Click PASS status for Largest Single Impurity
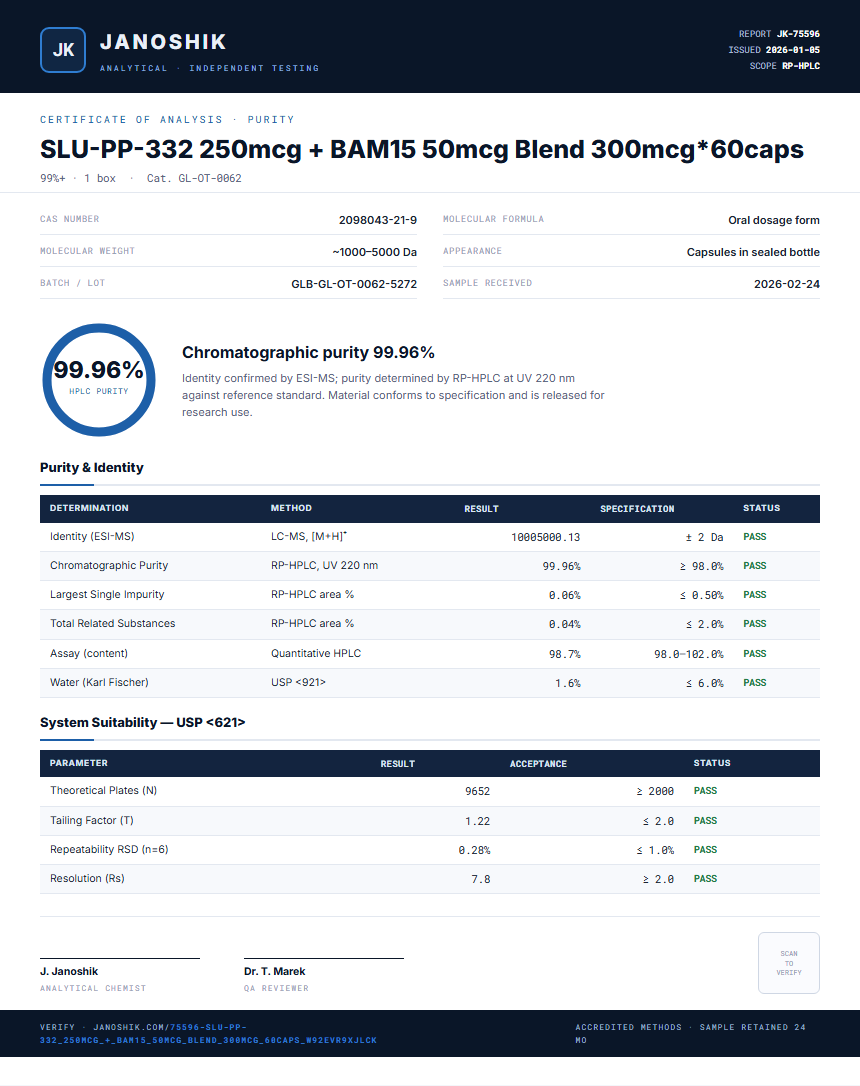The height and width of the screenshot is (1086, 860). click(x=755, y=595)
